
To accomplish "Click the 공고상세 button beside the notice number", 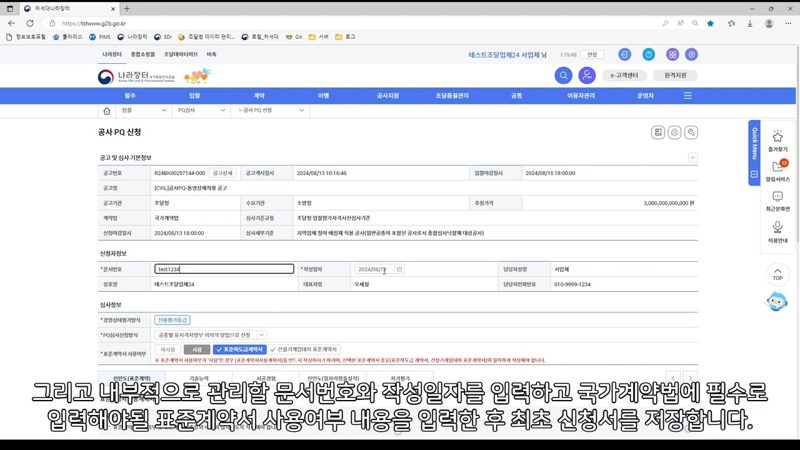I will pos(222,173).
